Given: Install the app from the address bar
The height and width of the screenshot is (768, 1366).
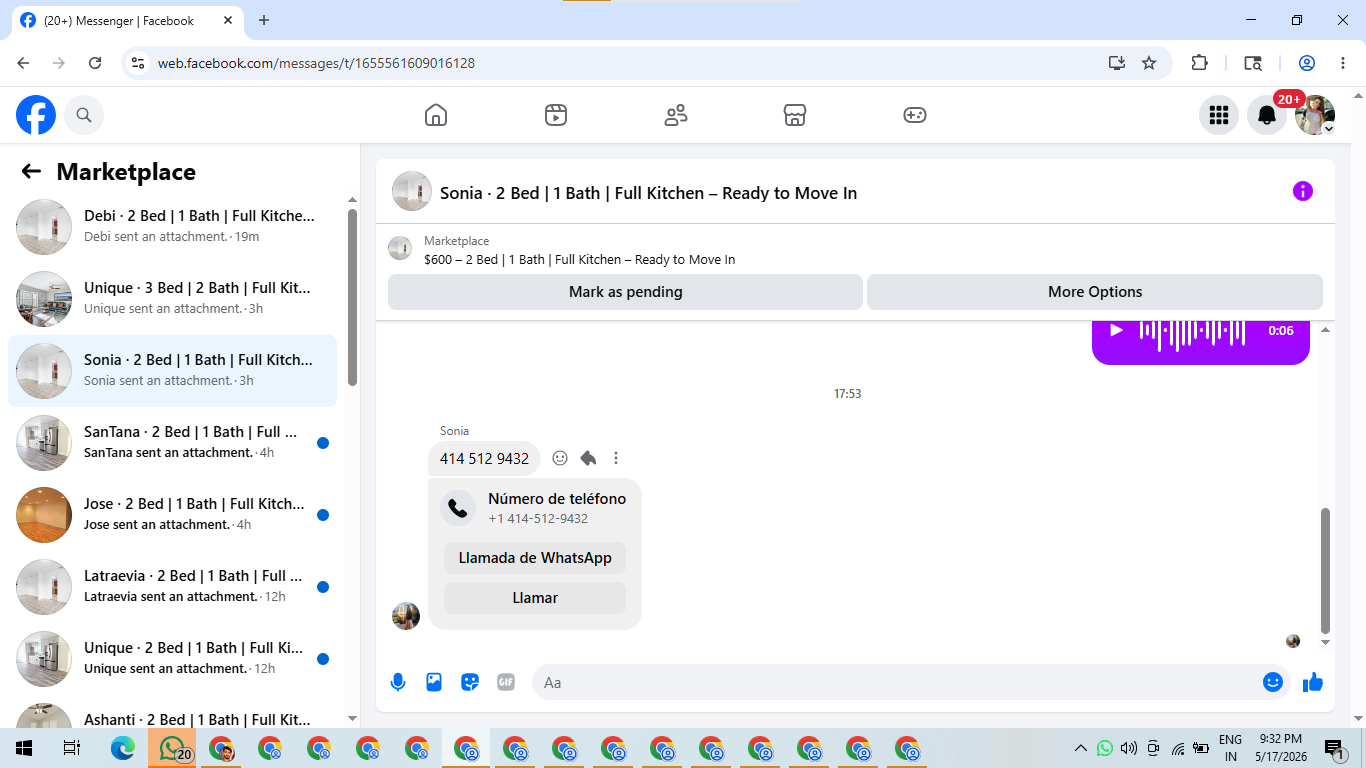Looking at the screenshot, I should [1117, 63].
